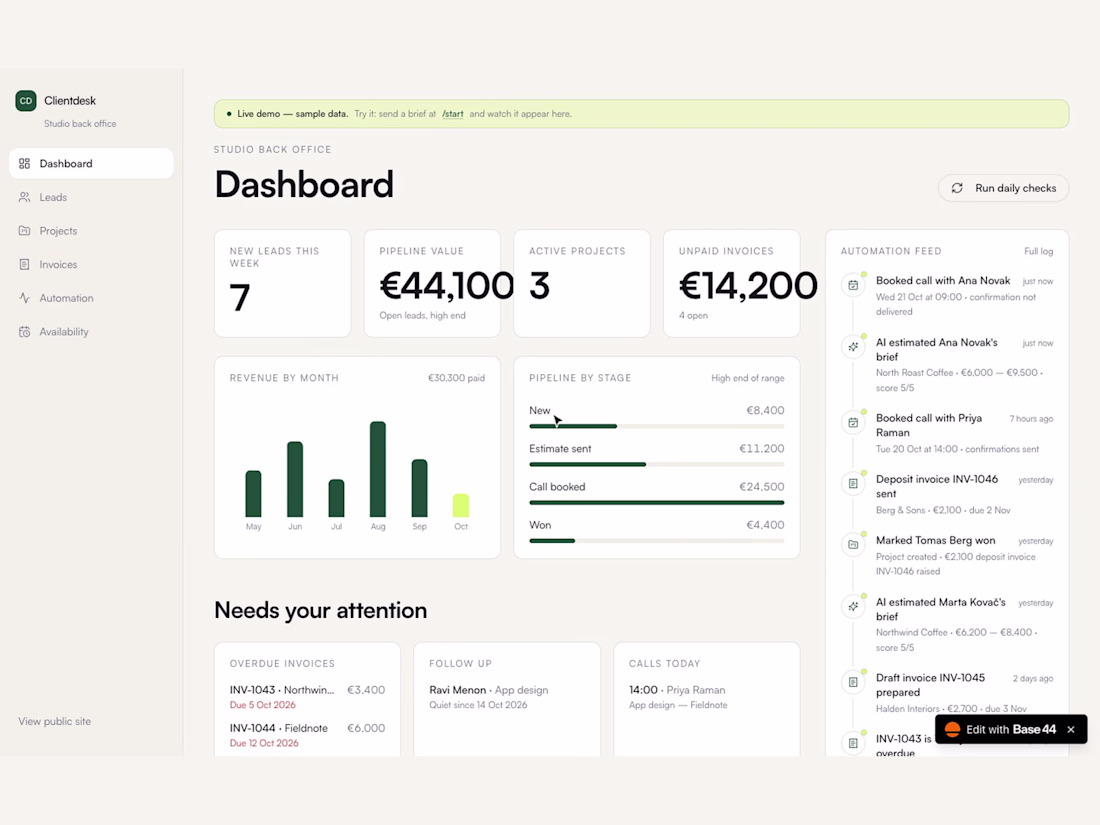
Task: Click the Estimate sent pipeline progress bar
Action: (x=657, y=464)
